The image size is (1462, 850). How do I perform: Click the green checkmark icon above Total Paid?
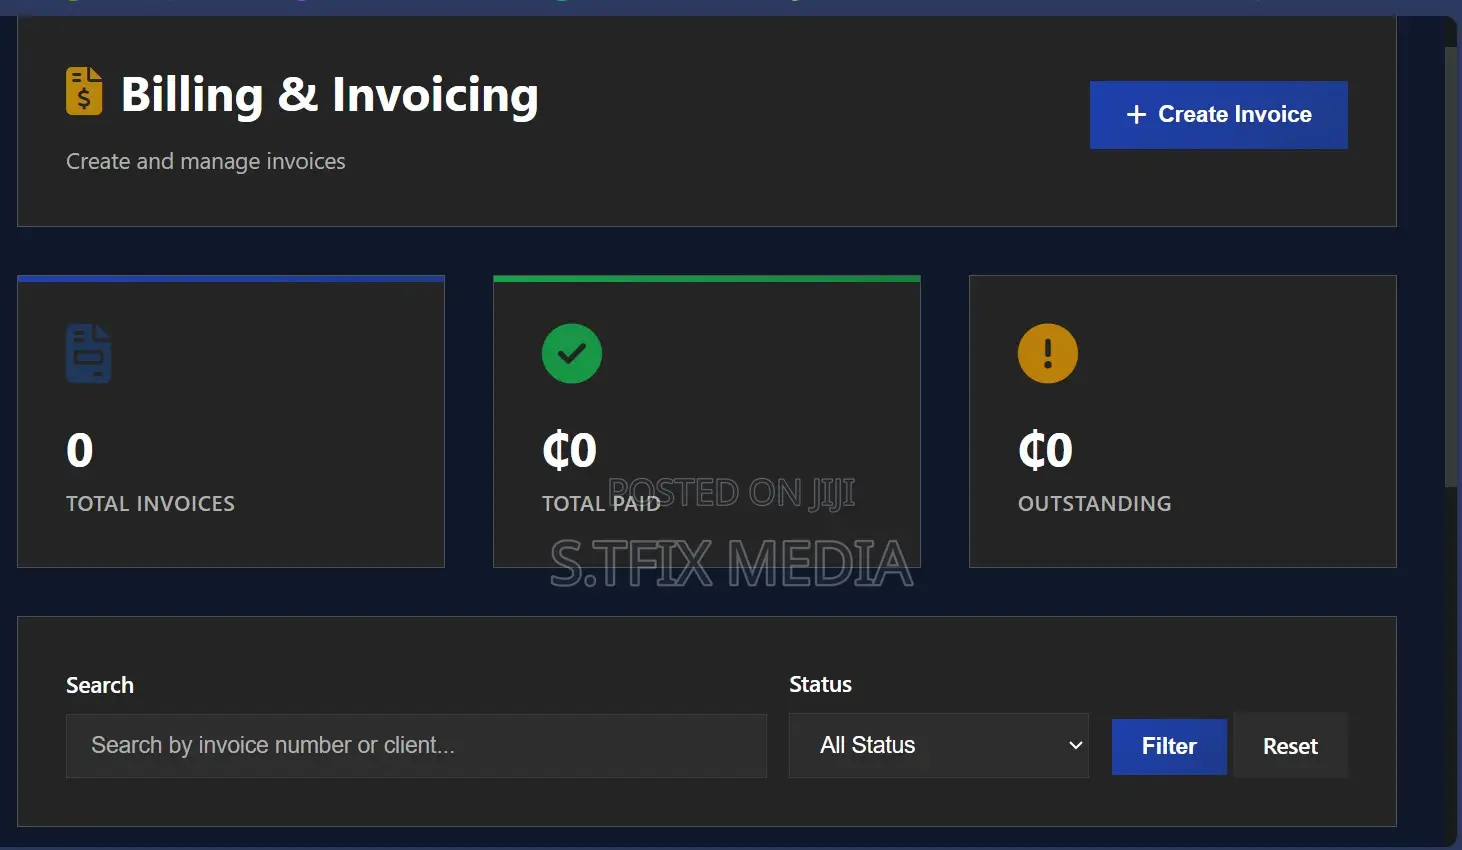pyautogui.click(x=572, y=353)
